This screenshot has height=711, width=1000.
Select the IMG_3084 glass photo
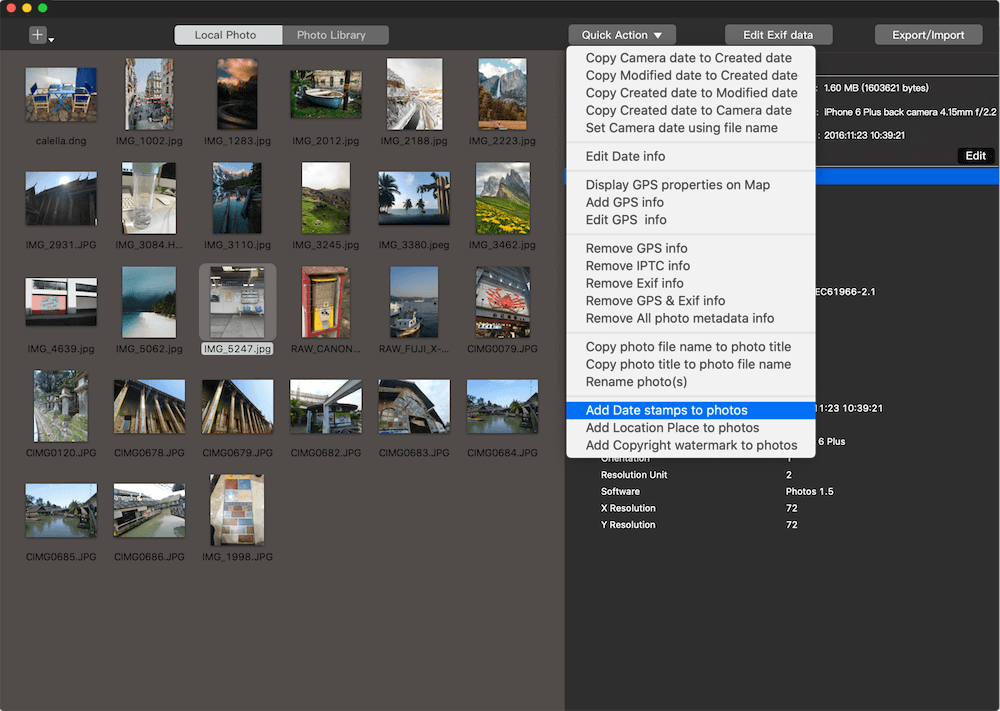(149, 198)
